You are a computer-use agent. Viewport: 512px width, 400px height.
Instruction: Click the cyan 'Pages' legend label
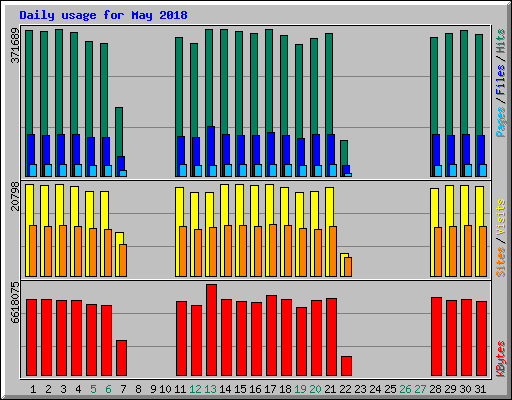501,122
